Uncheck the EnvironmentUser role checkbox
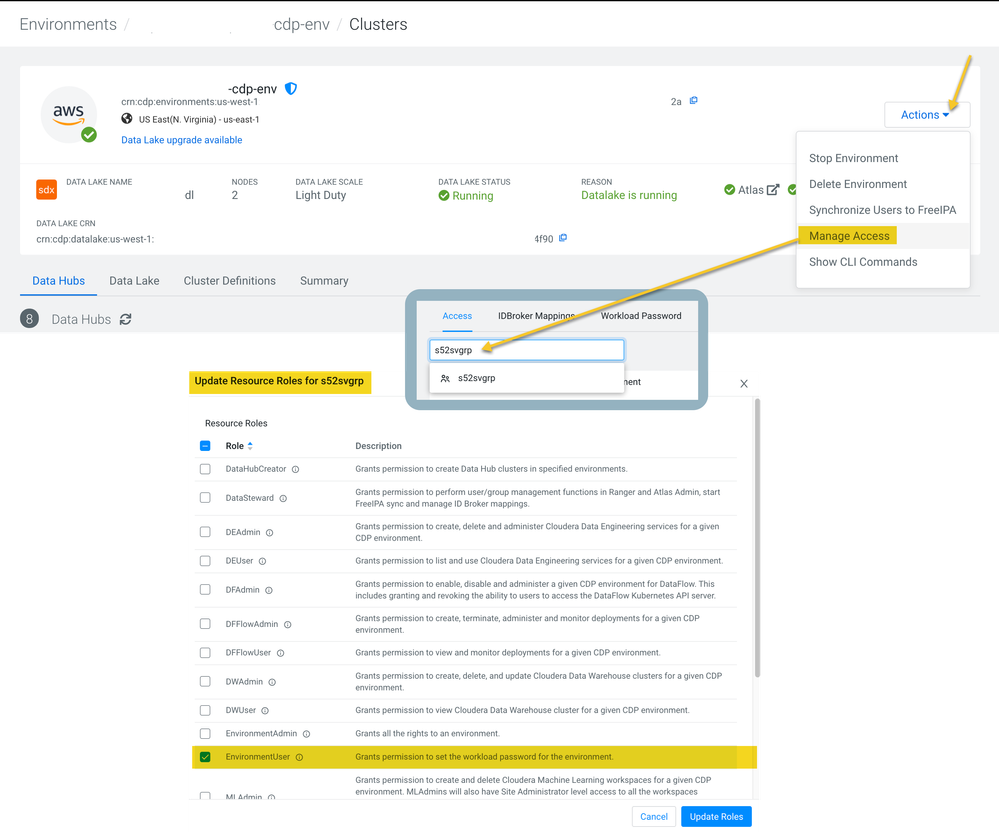Screen dimensions: 999x832 tap(205, 757)
